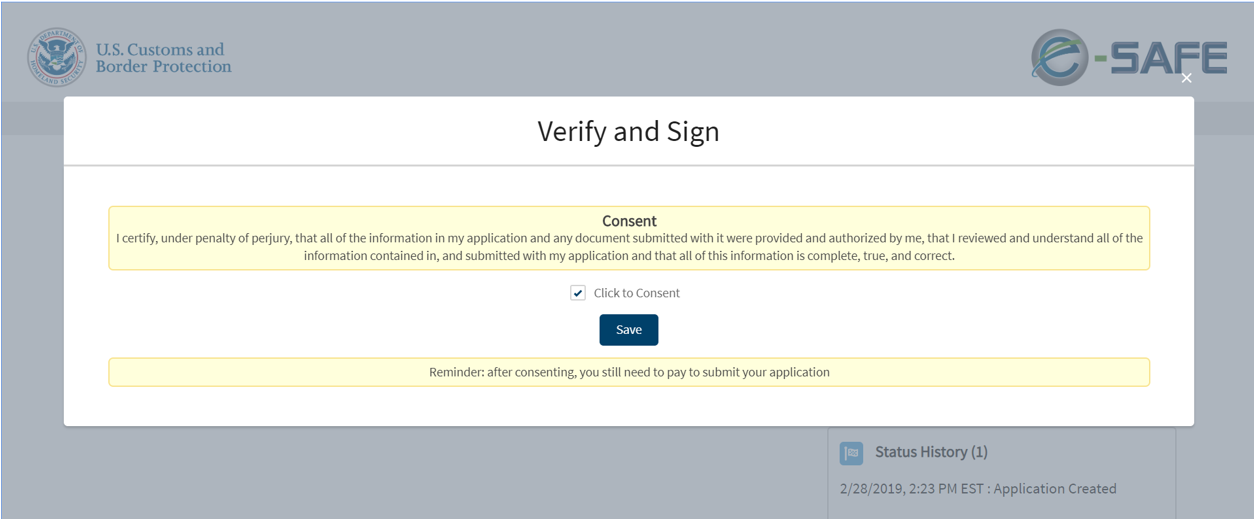
Task: Open U.S. Customs and Border Protection link
Action: click(x=163, y=58)
